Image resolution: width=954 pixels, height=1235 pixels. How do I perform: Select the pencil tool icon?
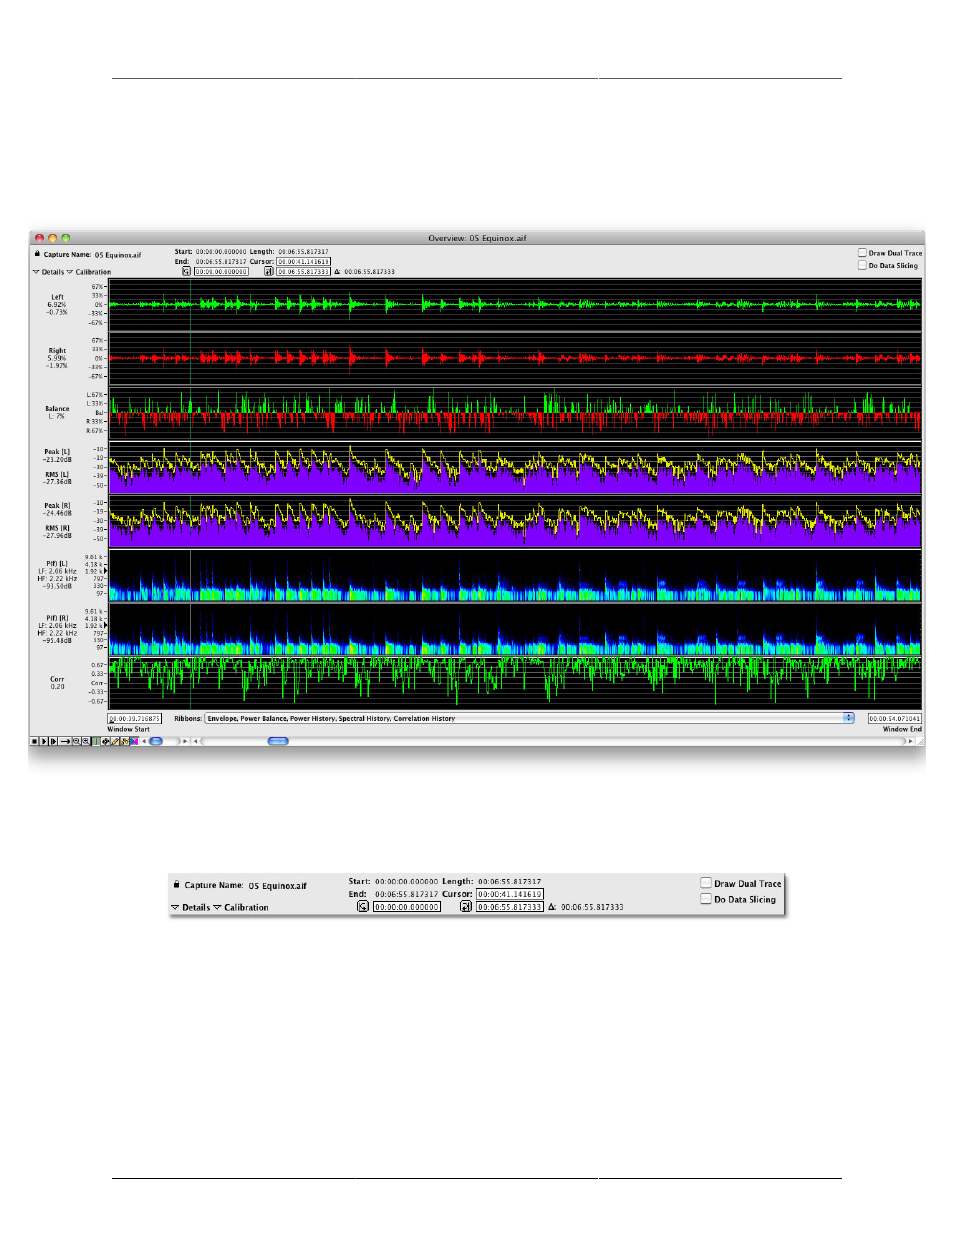[x=115, y=741]
